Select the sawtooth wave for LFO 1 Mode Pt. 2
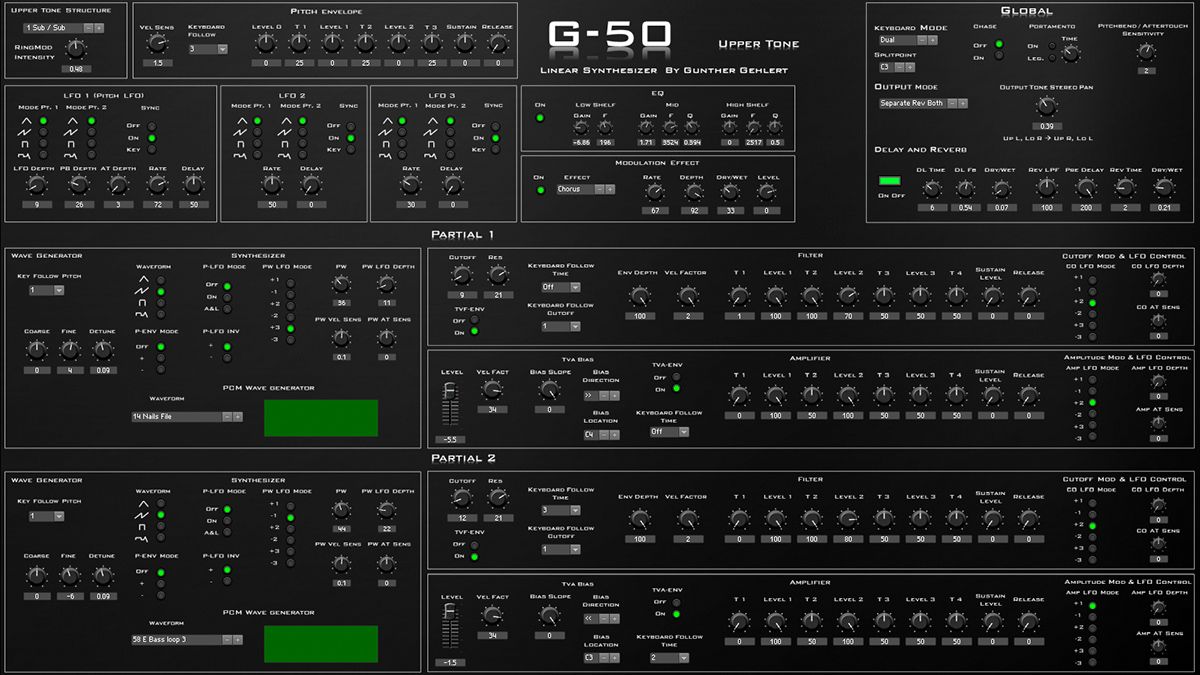This screenshot has height=675, width=1200. point(90,133)
